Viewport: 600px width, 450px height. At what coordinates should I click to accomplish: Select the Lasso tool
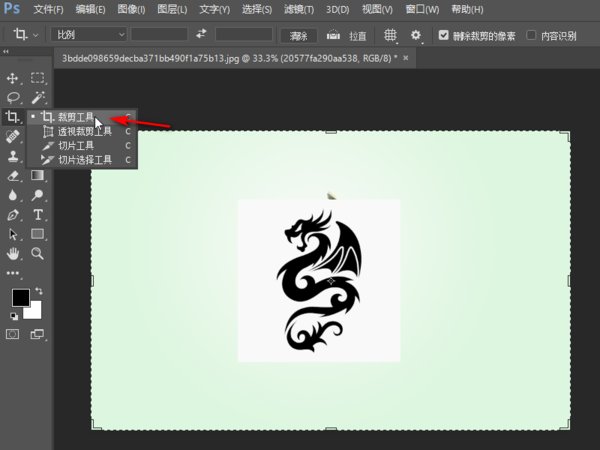pos(13,98)
